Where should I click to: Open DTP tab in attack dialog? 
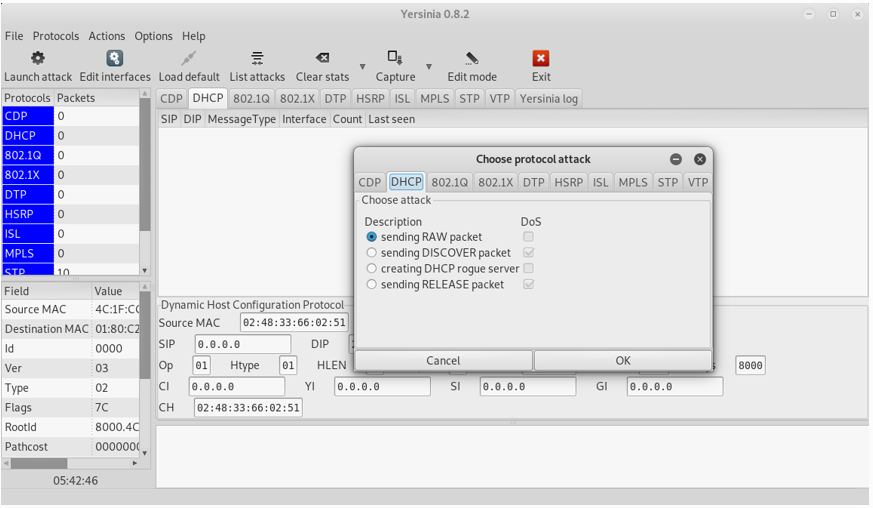click(533, 182)
